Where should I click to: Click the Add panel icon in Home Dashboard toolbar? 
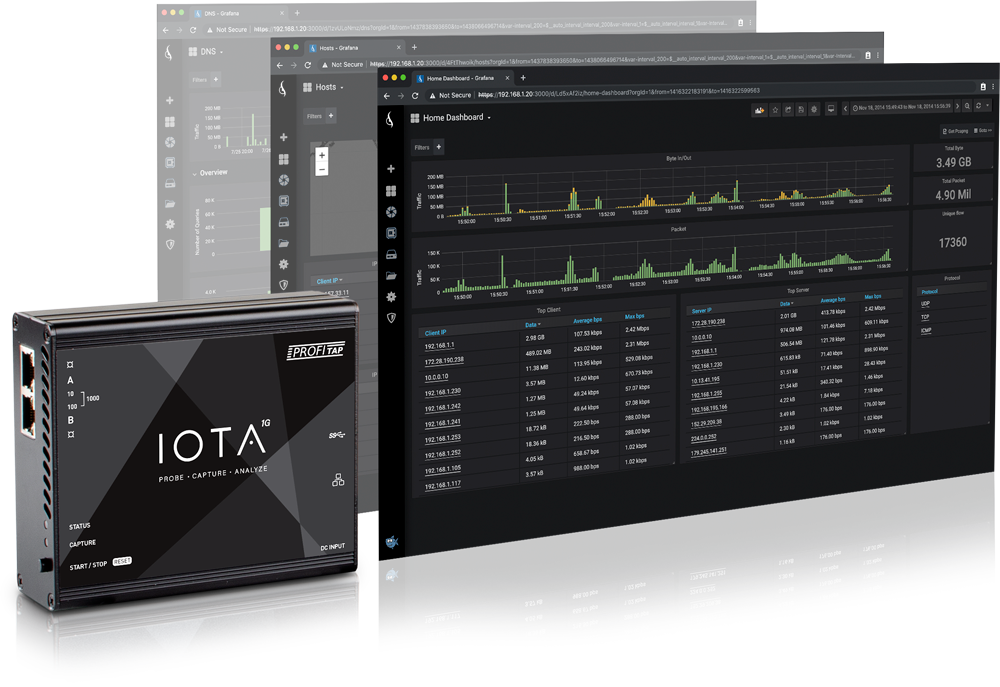point(759,110)
